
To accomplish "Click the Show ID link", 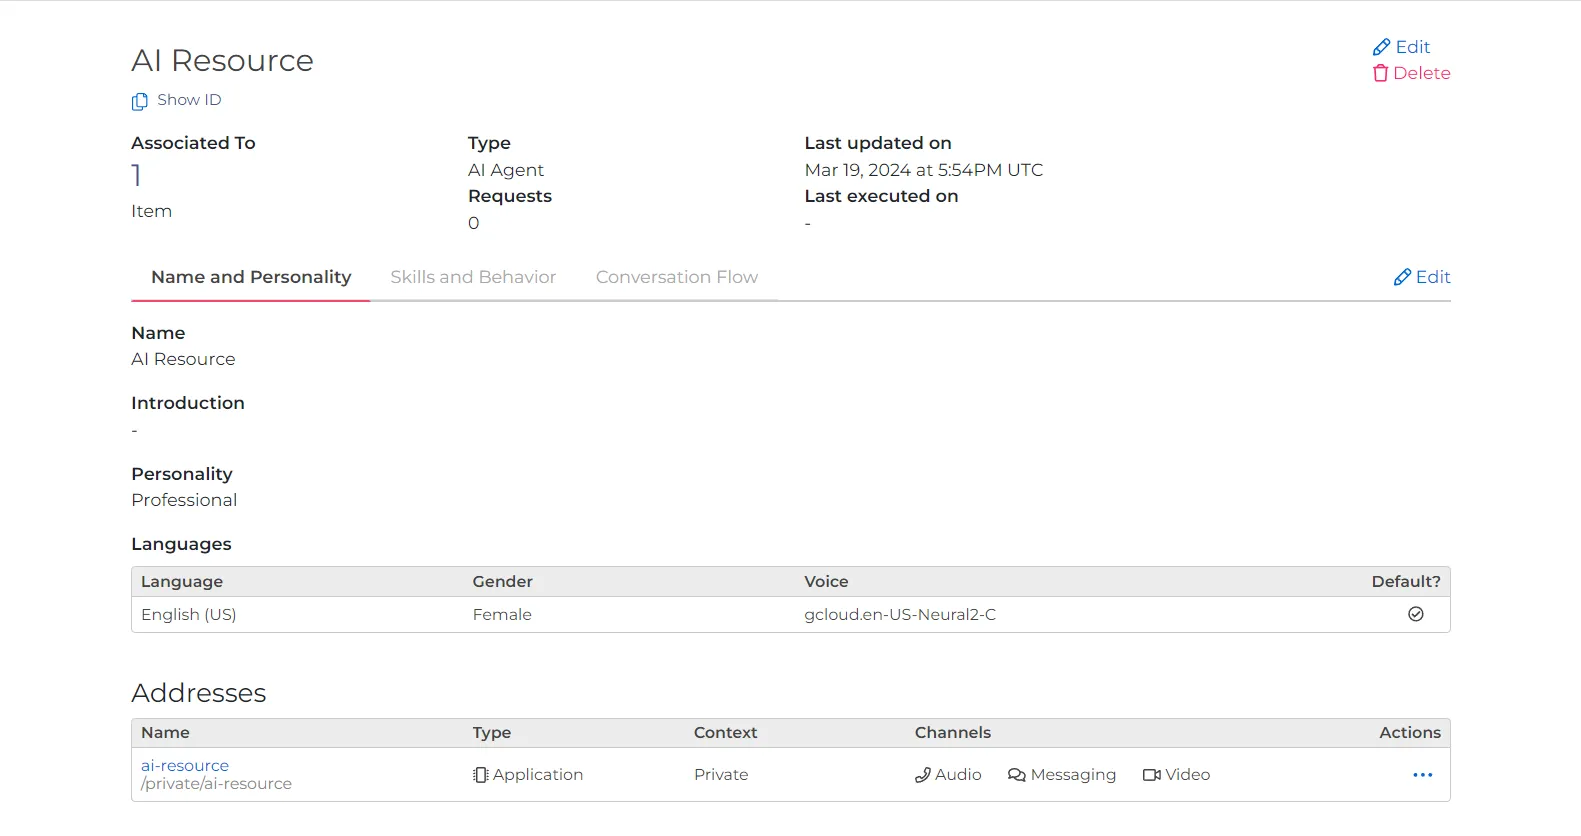I will click(189, 100).
